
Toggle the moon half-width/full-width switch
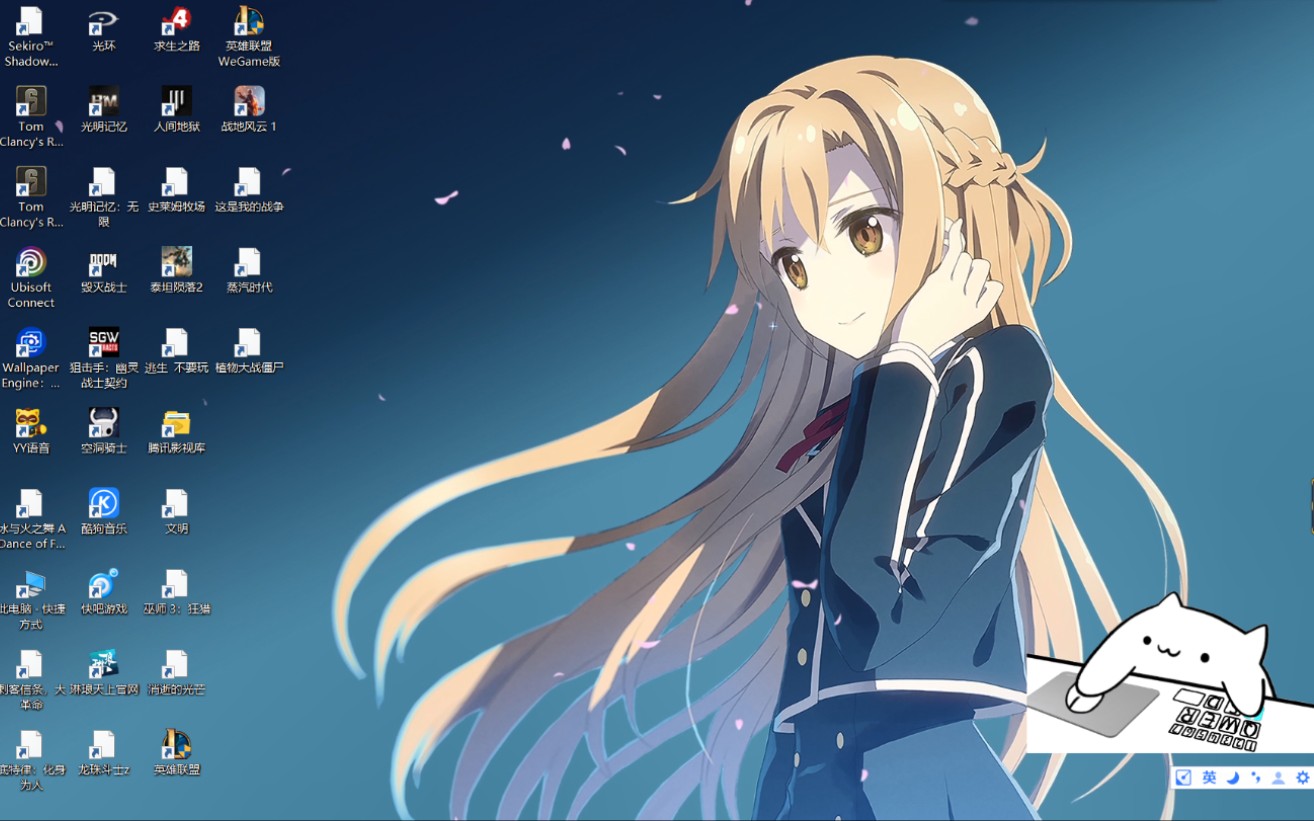pos(1233,777)
